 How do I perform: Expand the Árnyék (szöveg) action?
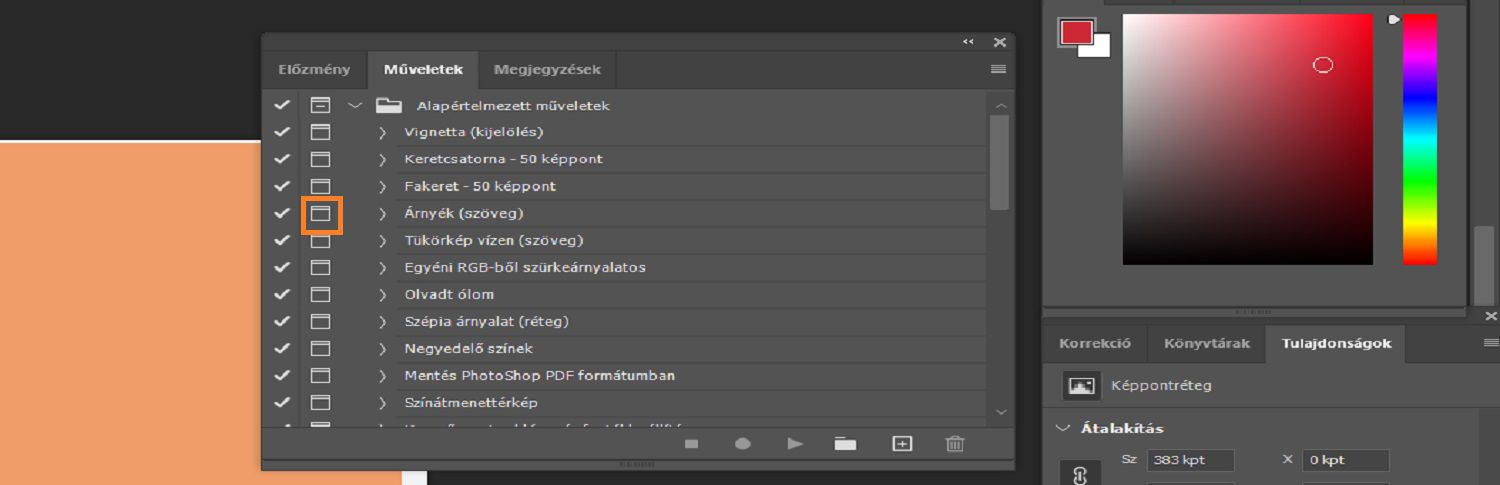point(382,213)
